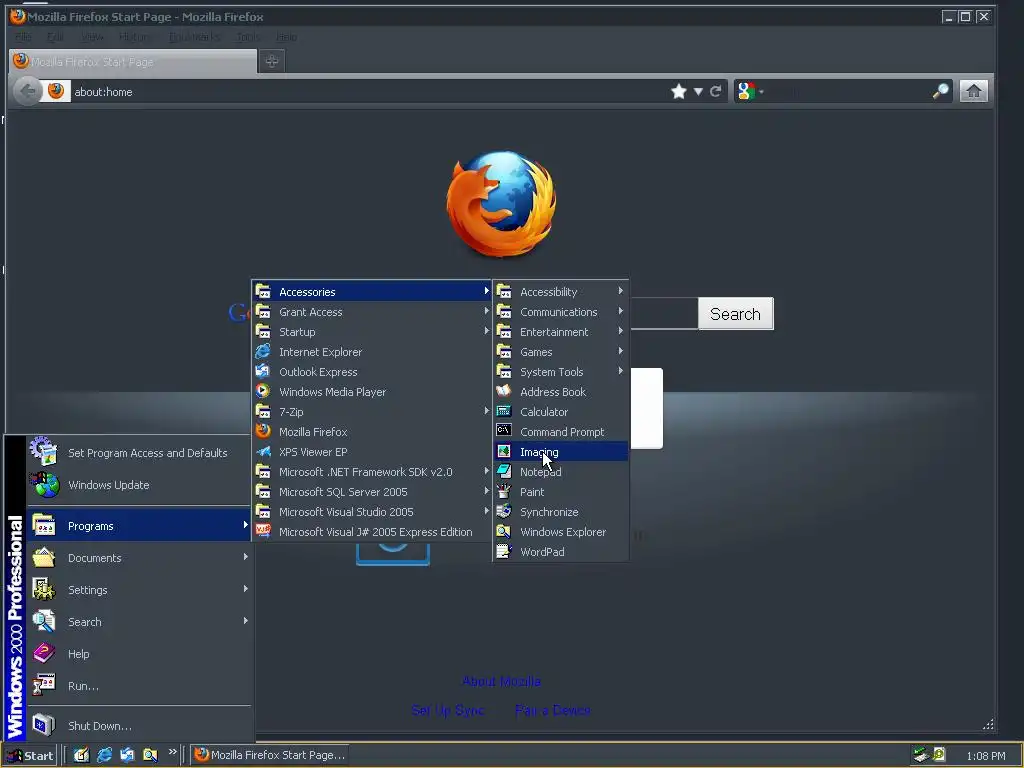
Task: Open the URL history dropdown arrow
Action: (698, 91)
